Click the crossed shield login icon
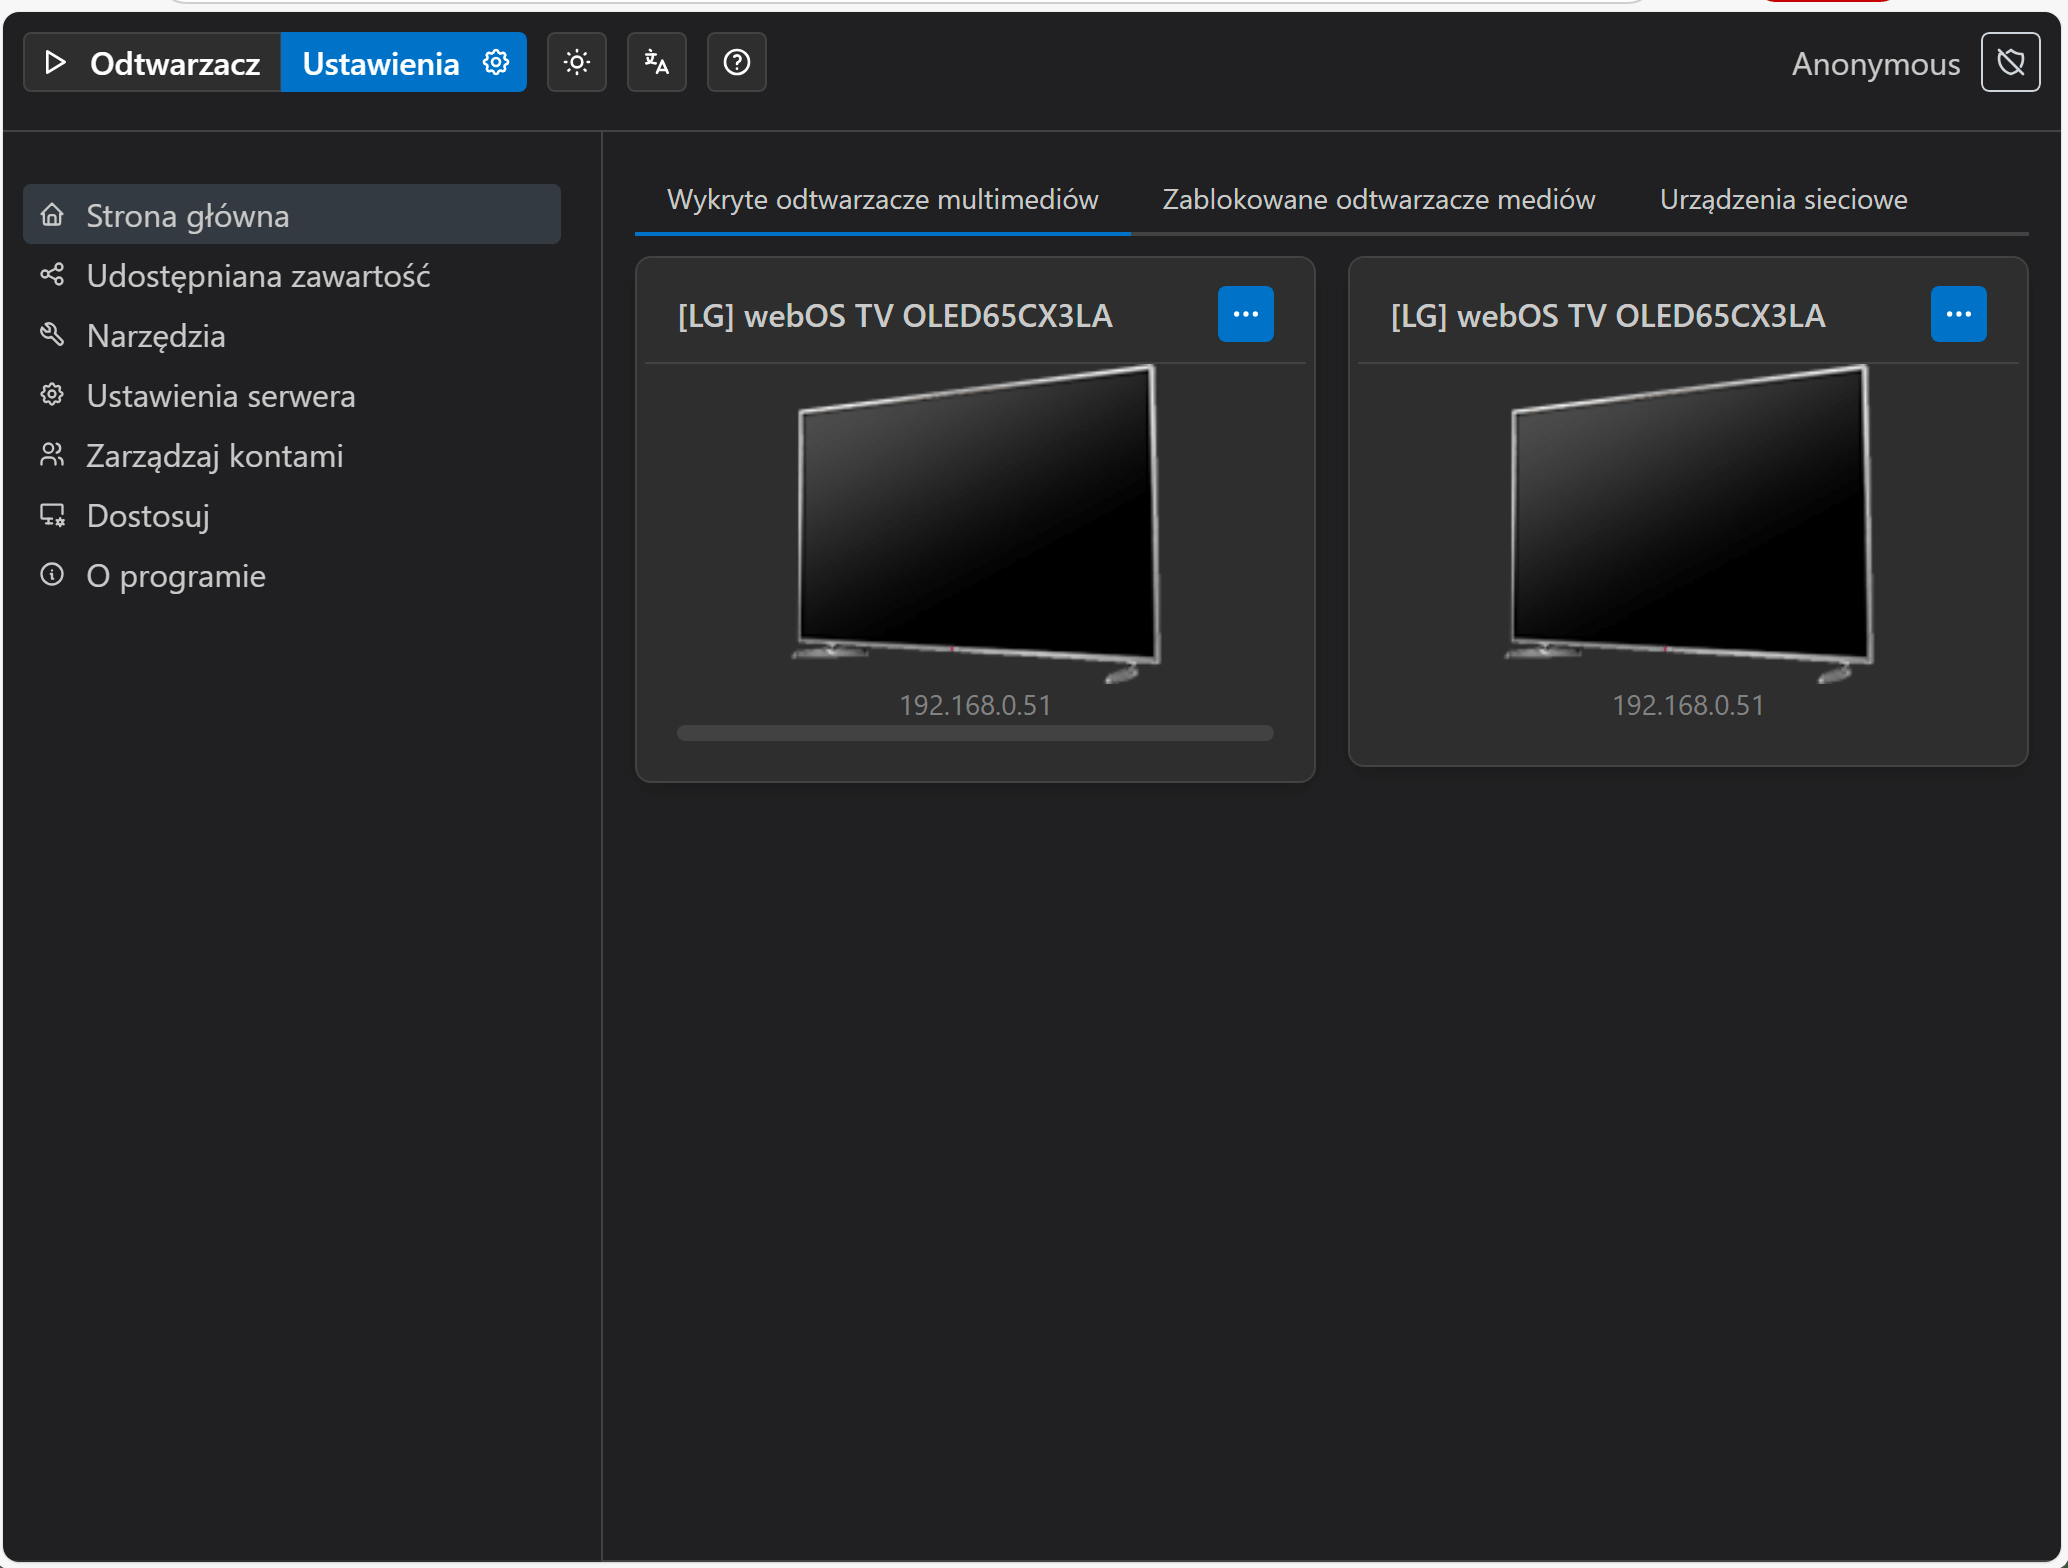The height and width of the screenshot is (1568, 2068). [2011, 63]
